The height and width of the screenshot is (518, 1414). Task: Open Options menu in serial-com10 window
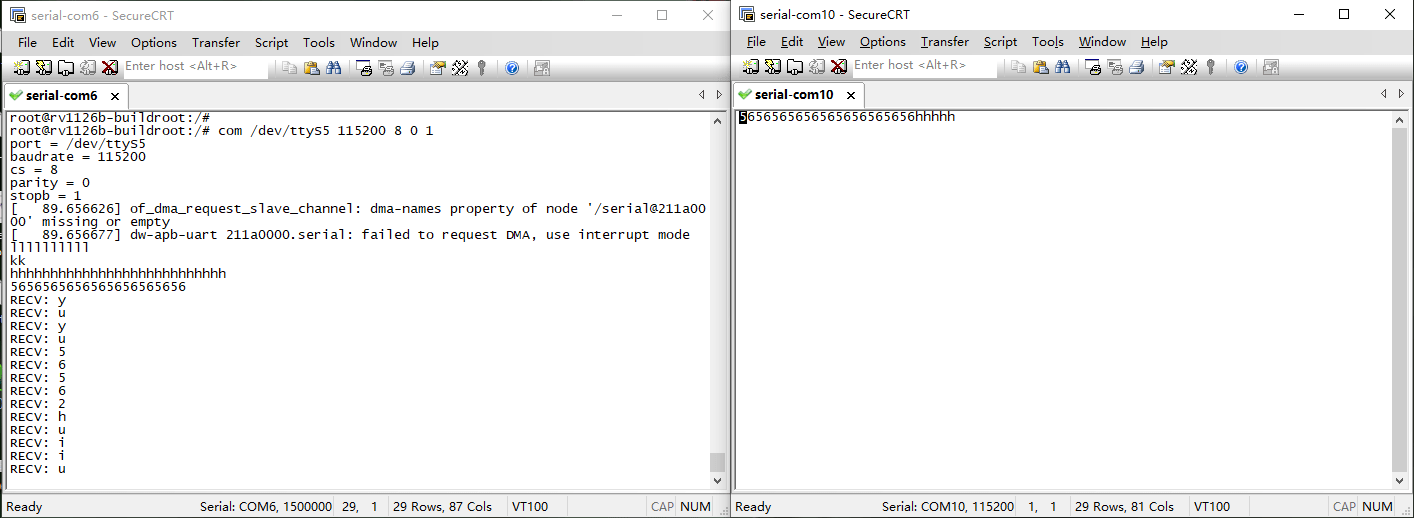(x=883, y=42)
